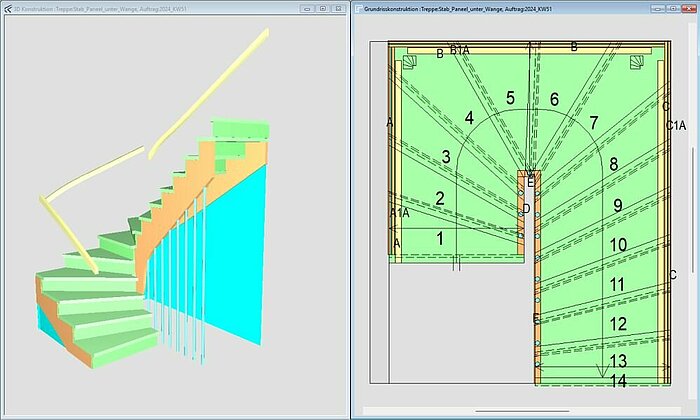Image resolution: width=700 pixels, height=420 pixels.
Task: Close the 3D Konstruktion window
Action: coord(337,8)
